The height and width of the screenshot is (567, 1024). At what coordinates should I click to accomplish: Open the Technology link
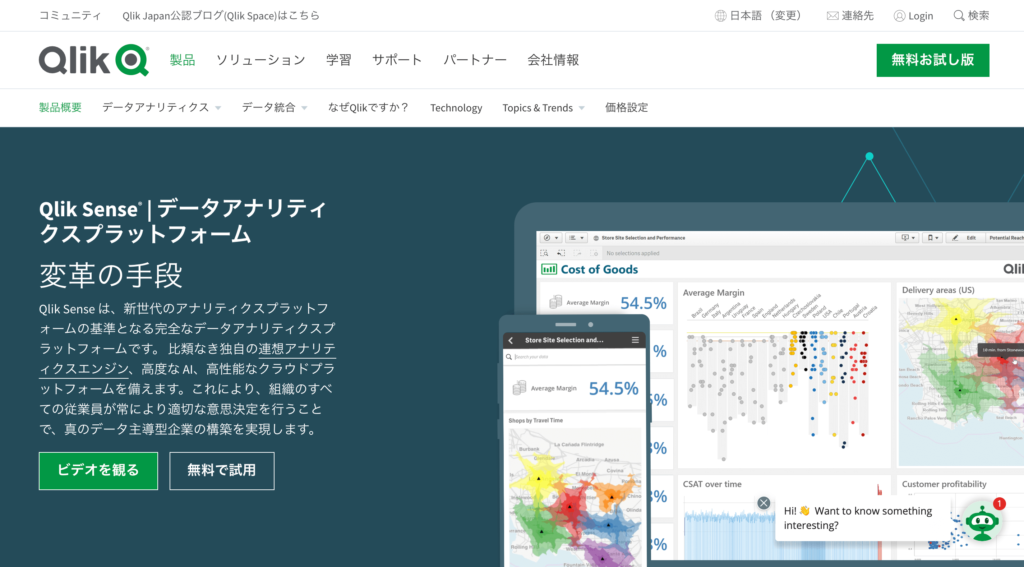(x=456, y=108)
